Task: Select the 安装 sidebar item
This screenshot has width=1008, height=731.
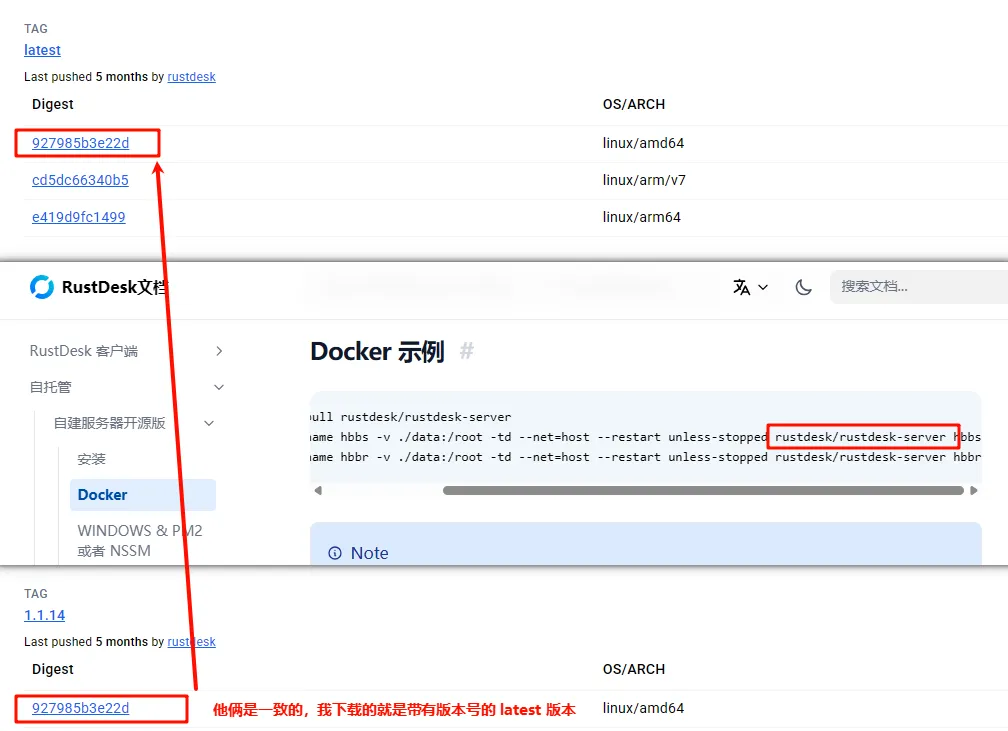Action: click(x=92, y=458)
